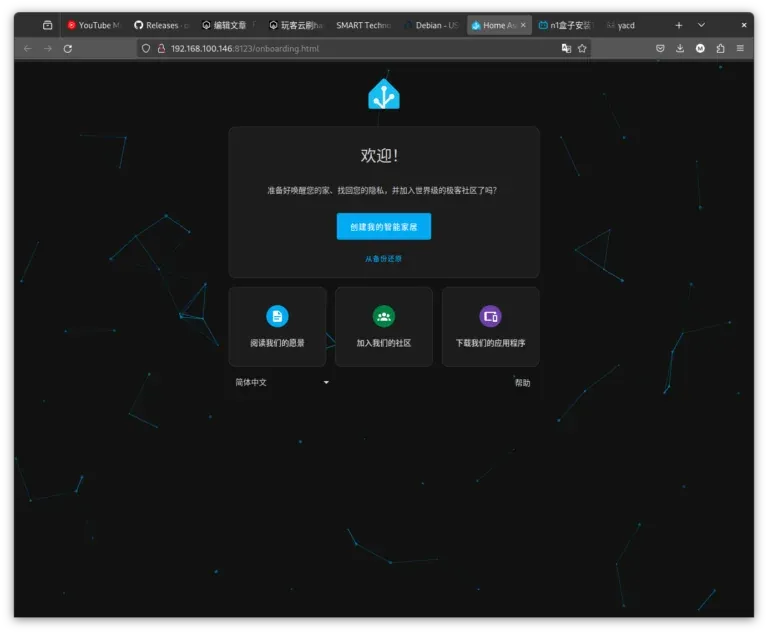Close the browser window
The image size is (768, 633).
744,25
